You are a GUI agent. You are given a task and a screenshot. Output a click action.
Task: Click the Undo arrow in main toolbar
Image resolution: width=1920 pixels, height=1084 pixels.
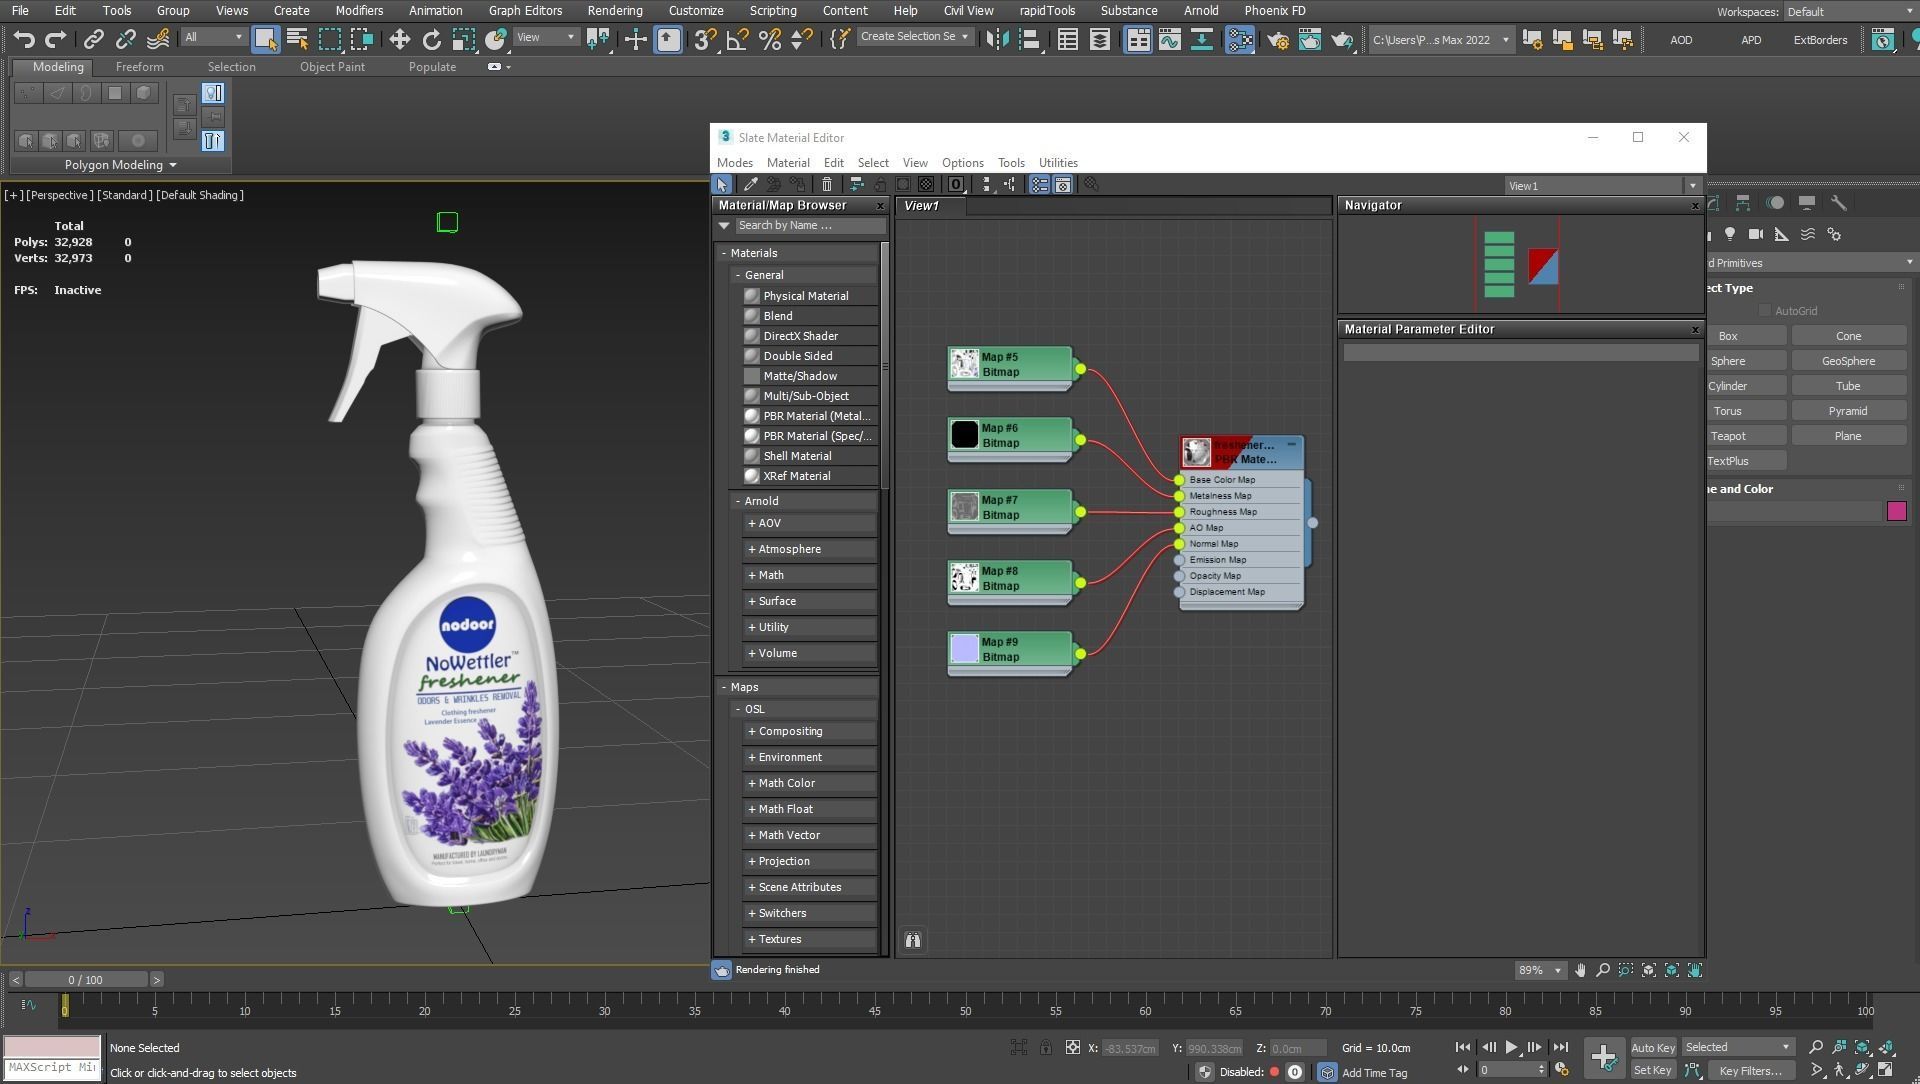24,39
